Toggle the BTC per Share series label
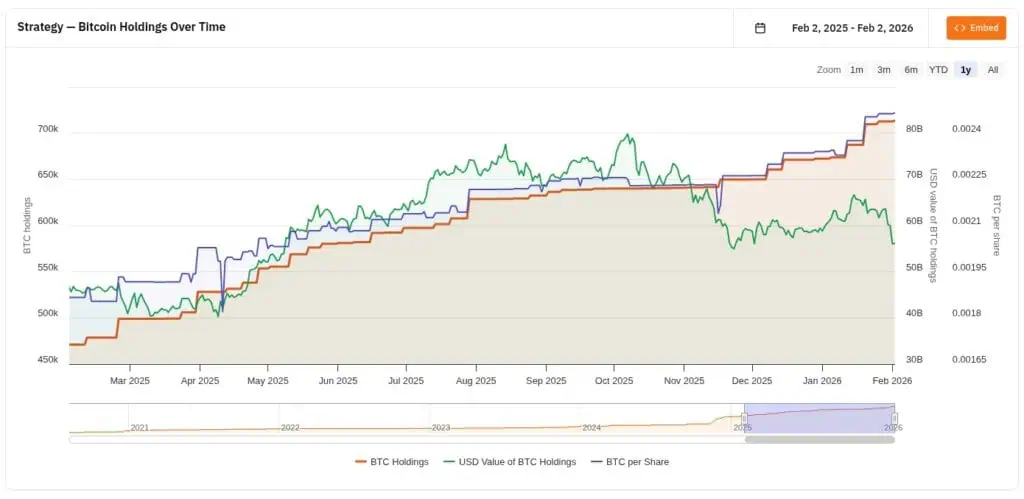1024x499 pixels. [x=638, y=462]
